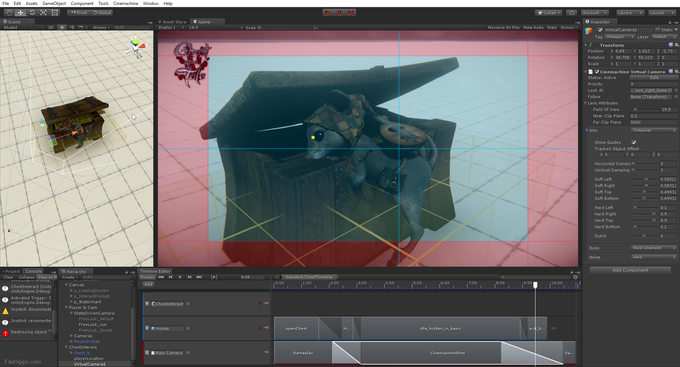
Task: Open the Cinemachine menu
Action: 126,3
